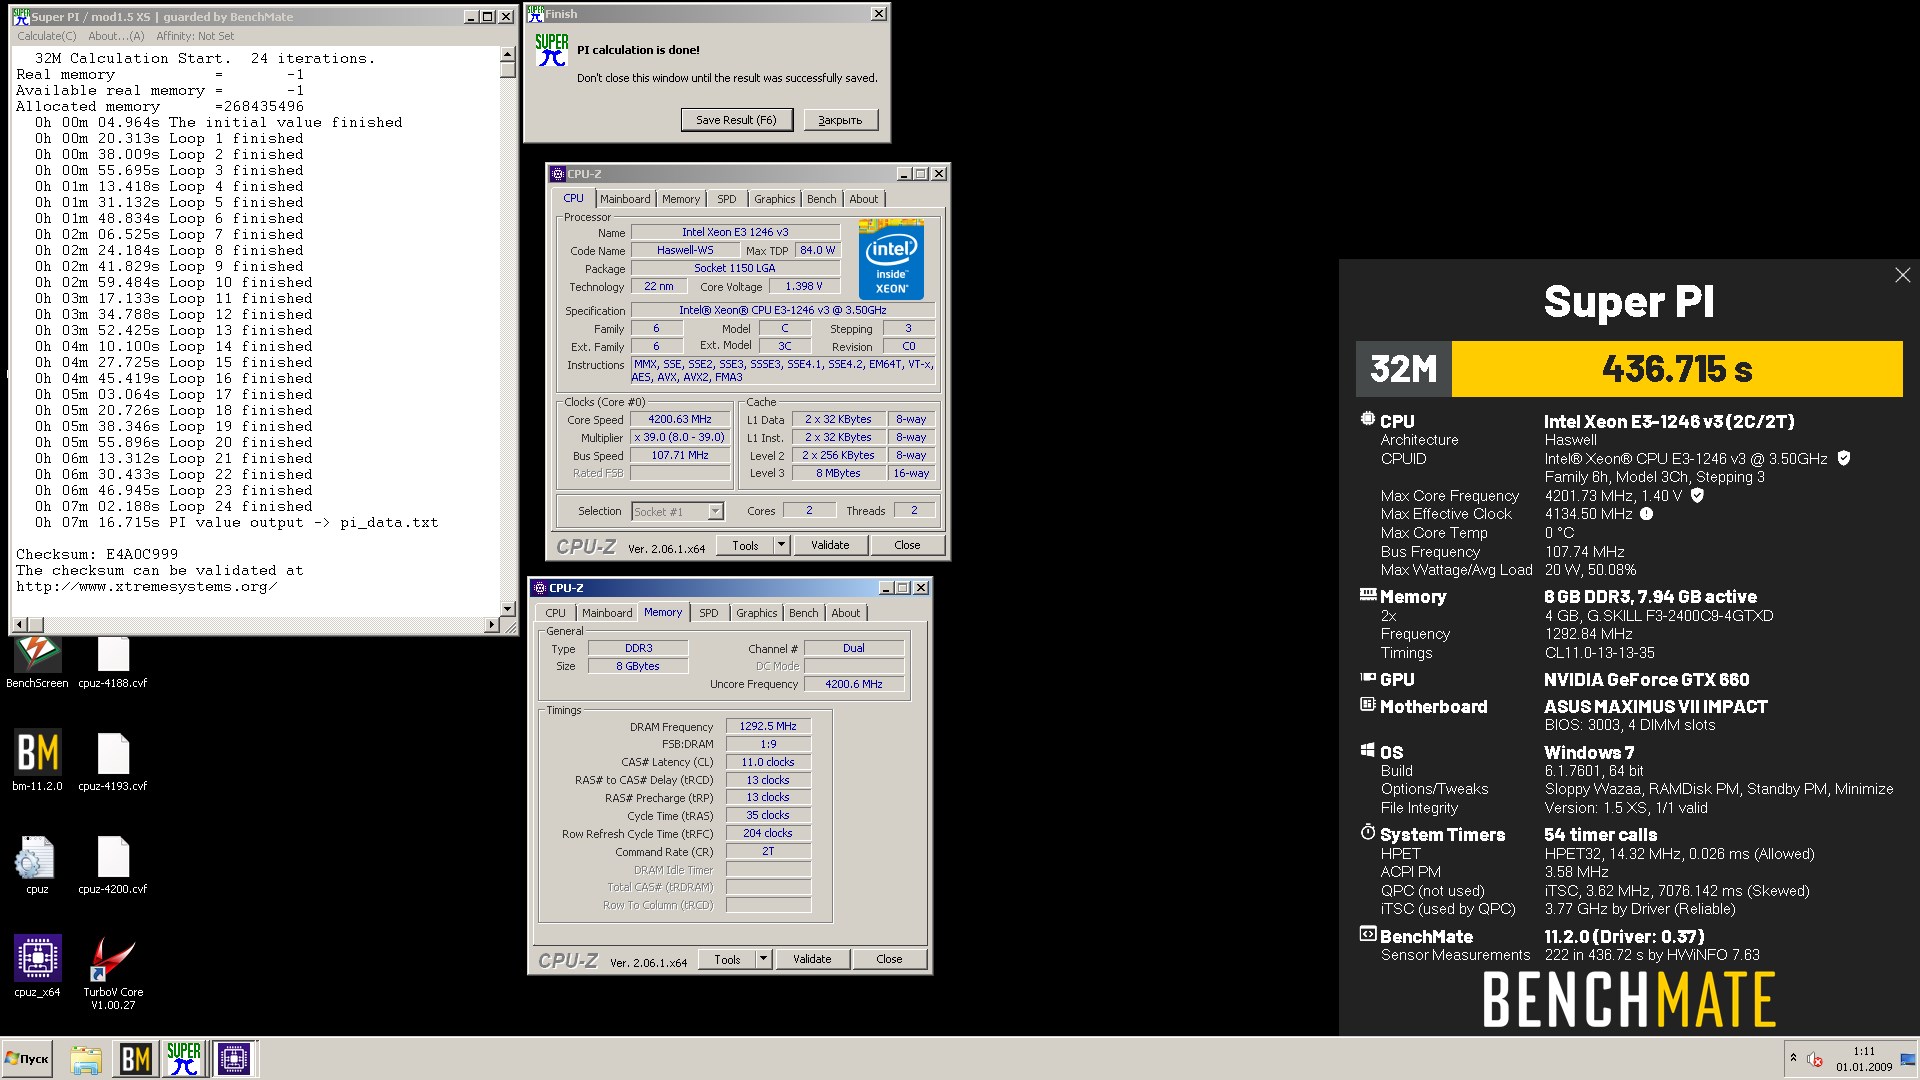Click the Intel Xeon logo in CPU-Z

point(891,259)
